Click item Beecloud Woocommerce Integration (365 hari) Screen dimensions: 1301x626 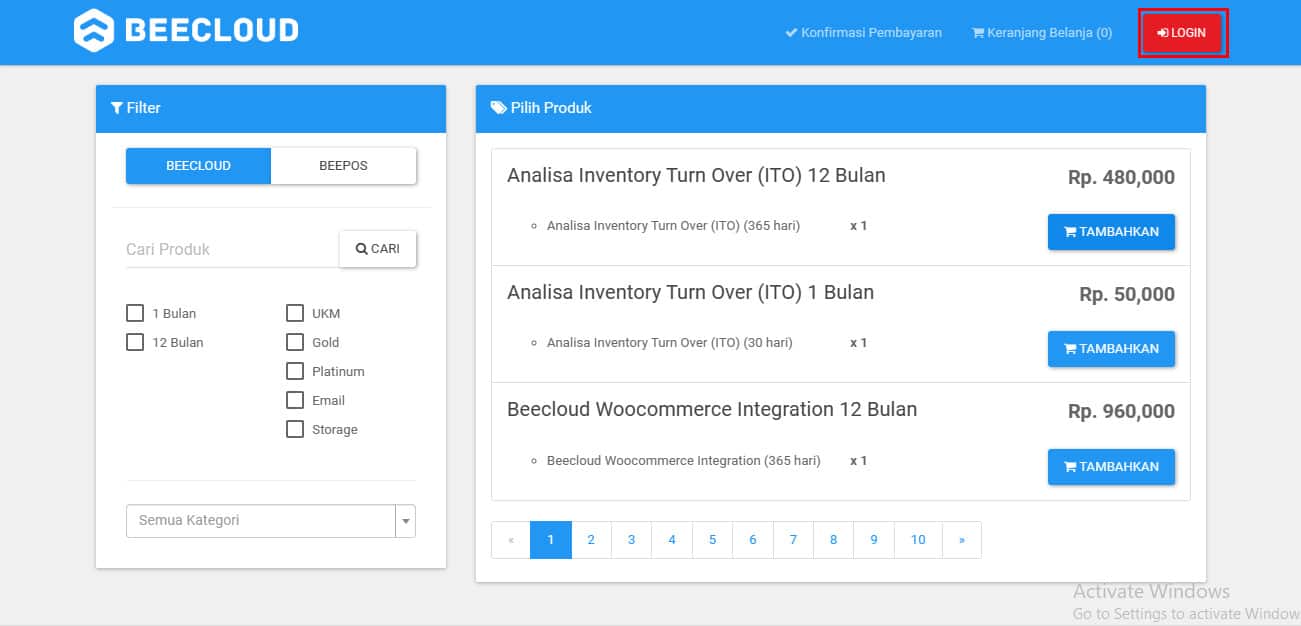click(684, 461)
